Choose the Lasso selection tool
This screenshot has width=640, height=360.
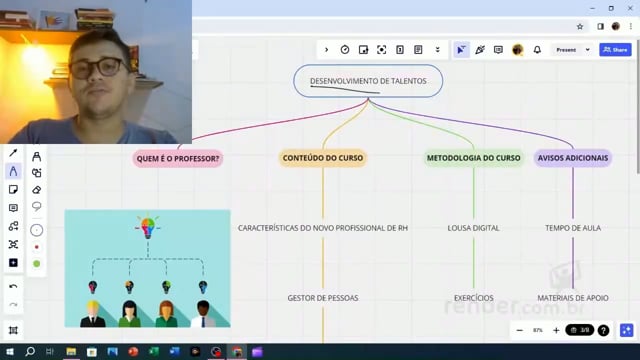point(36,207)
